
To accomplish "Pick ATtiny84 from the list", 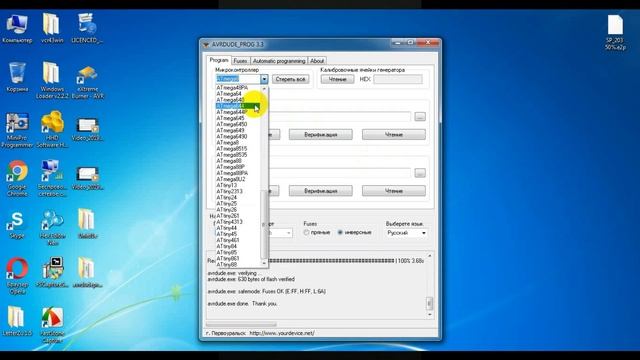I will point(238,247).
